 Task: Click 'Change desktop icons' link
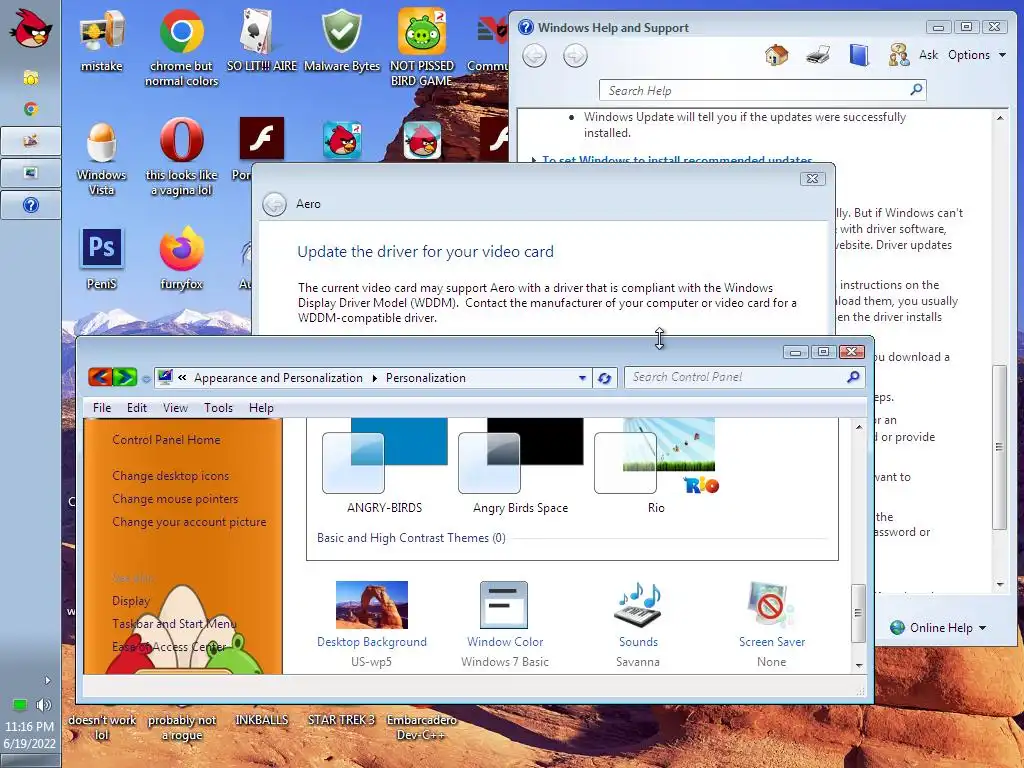(170, 475)
